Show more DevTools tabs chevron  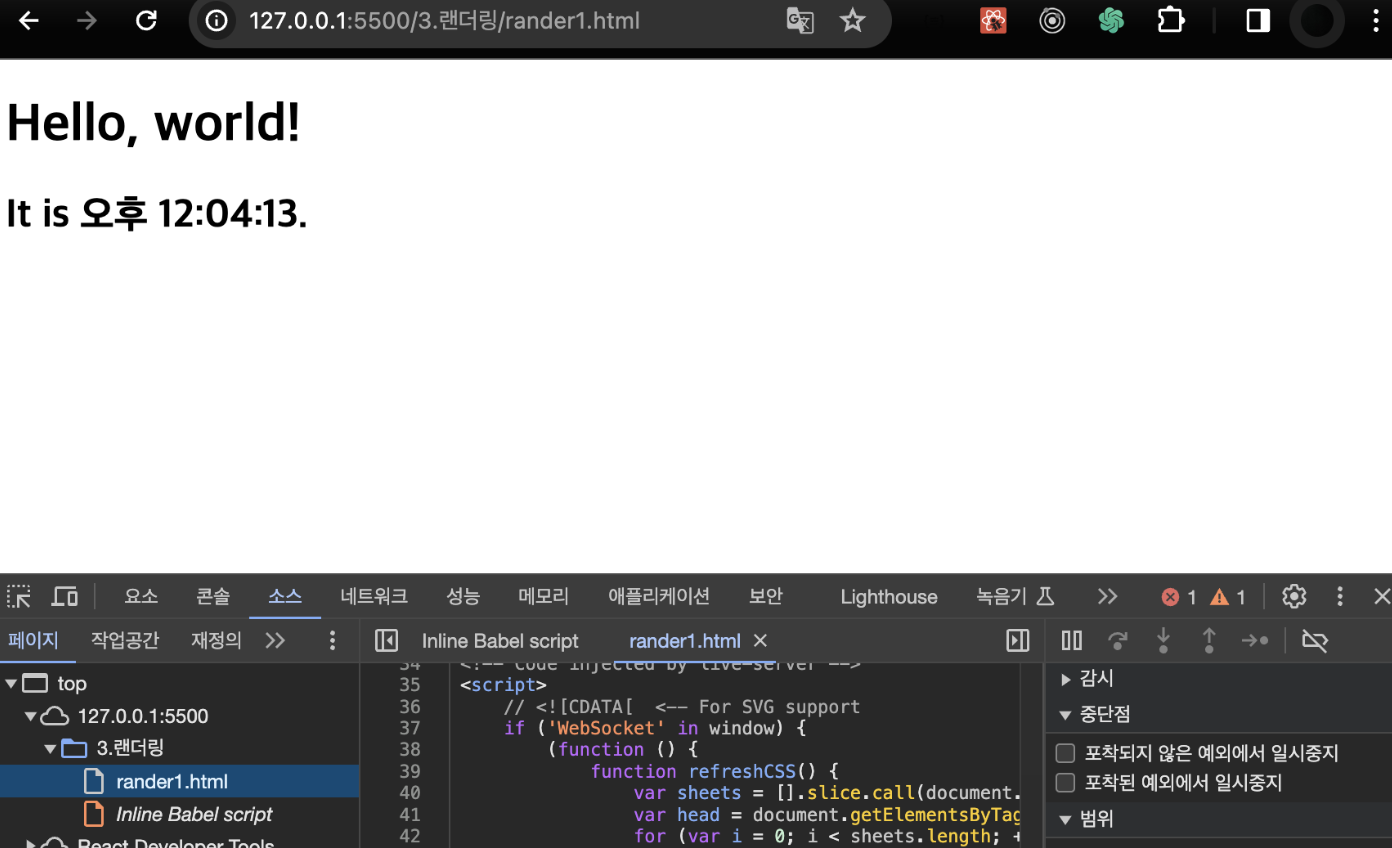tap(1107, 597)
